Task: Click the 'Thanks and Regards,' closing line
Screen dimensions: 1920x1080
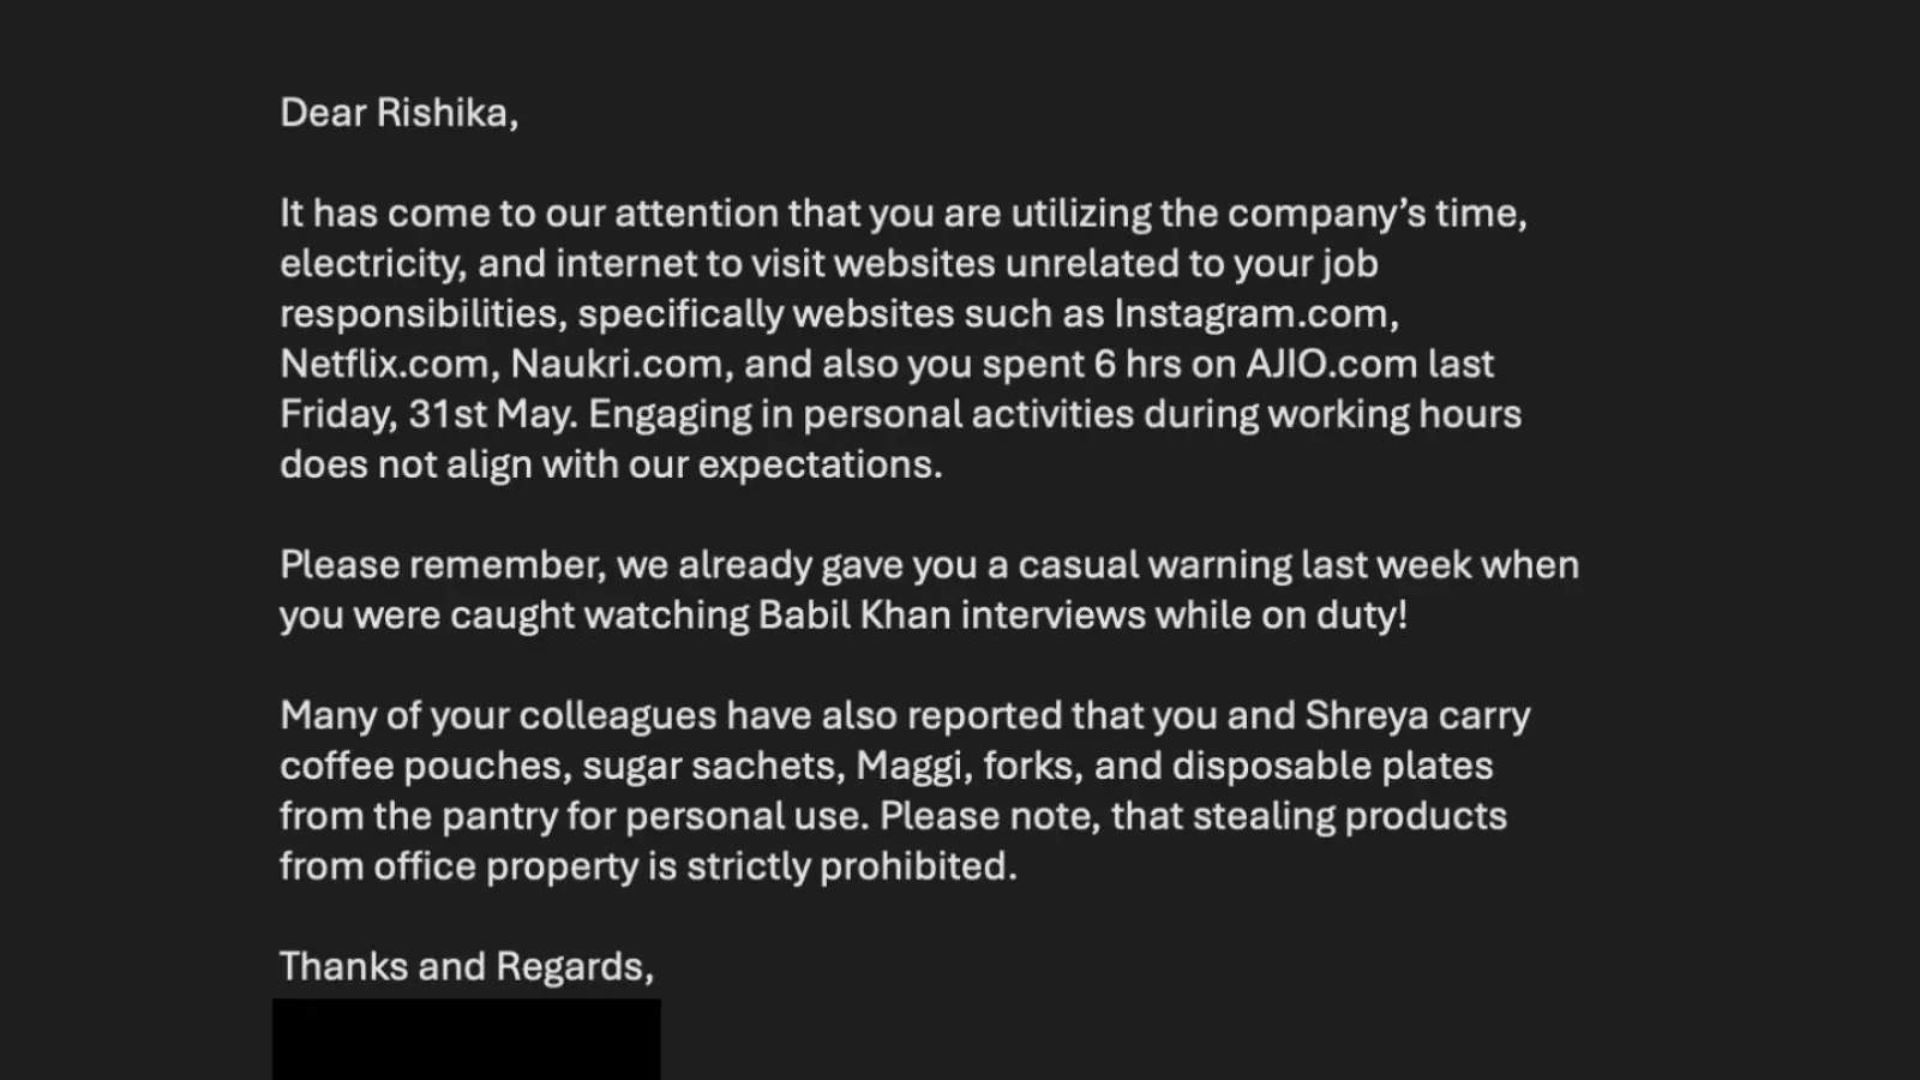Action: click(466, 967)
